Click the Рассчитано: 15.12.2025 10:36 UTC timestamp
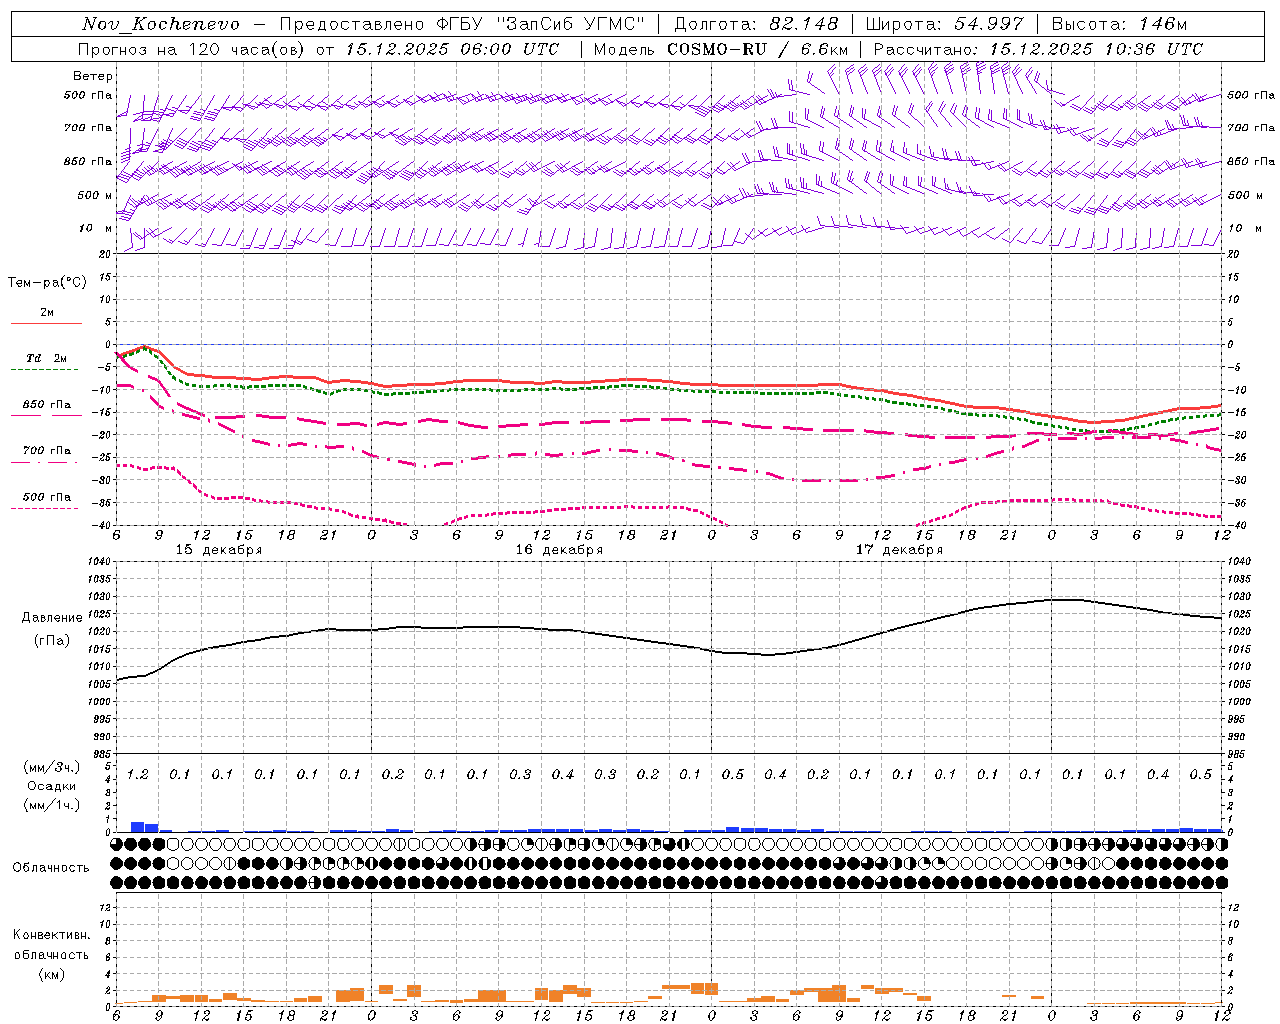Image resolution: width=1280 pixels, height=1024 pixels. pyautogui.click(x=1038, y=49)
